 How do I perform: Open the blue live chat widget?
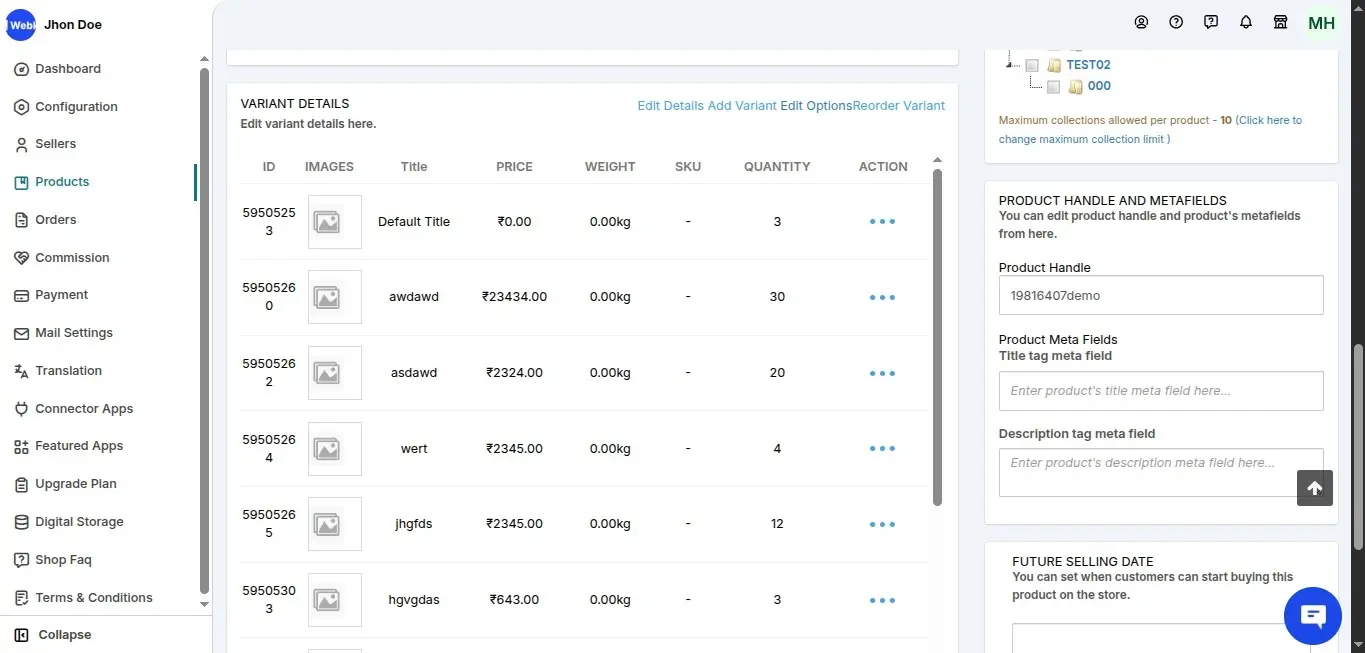point(1312,616)
